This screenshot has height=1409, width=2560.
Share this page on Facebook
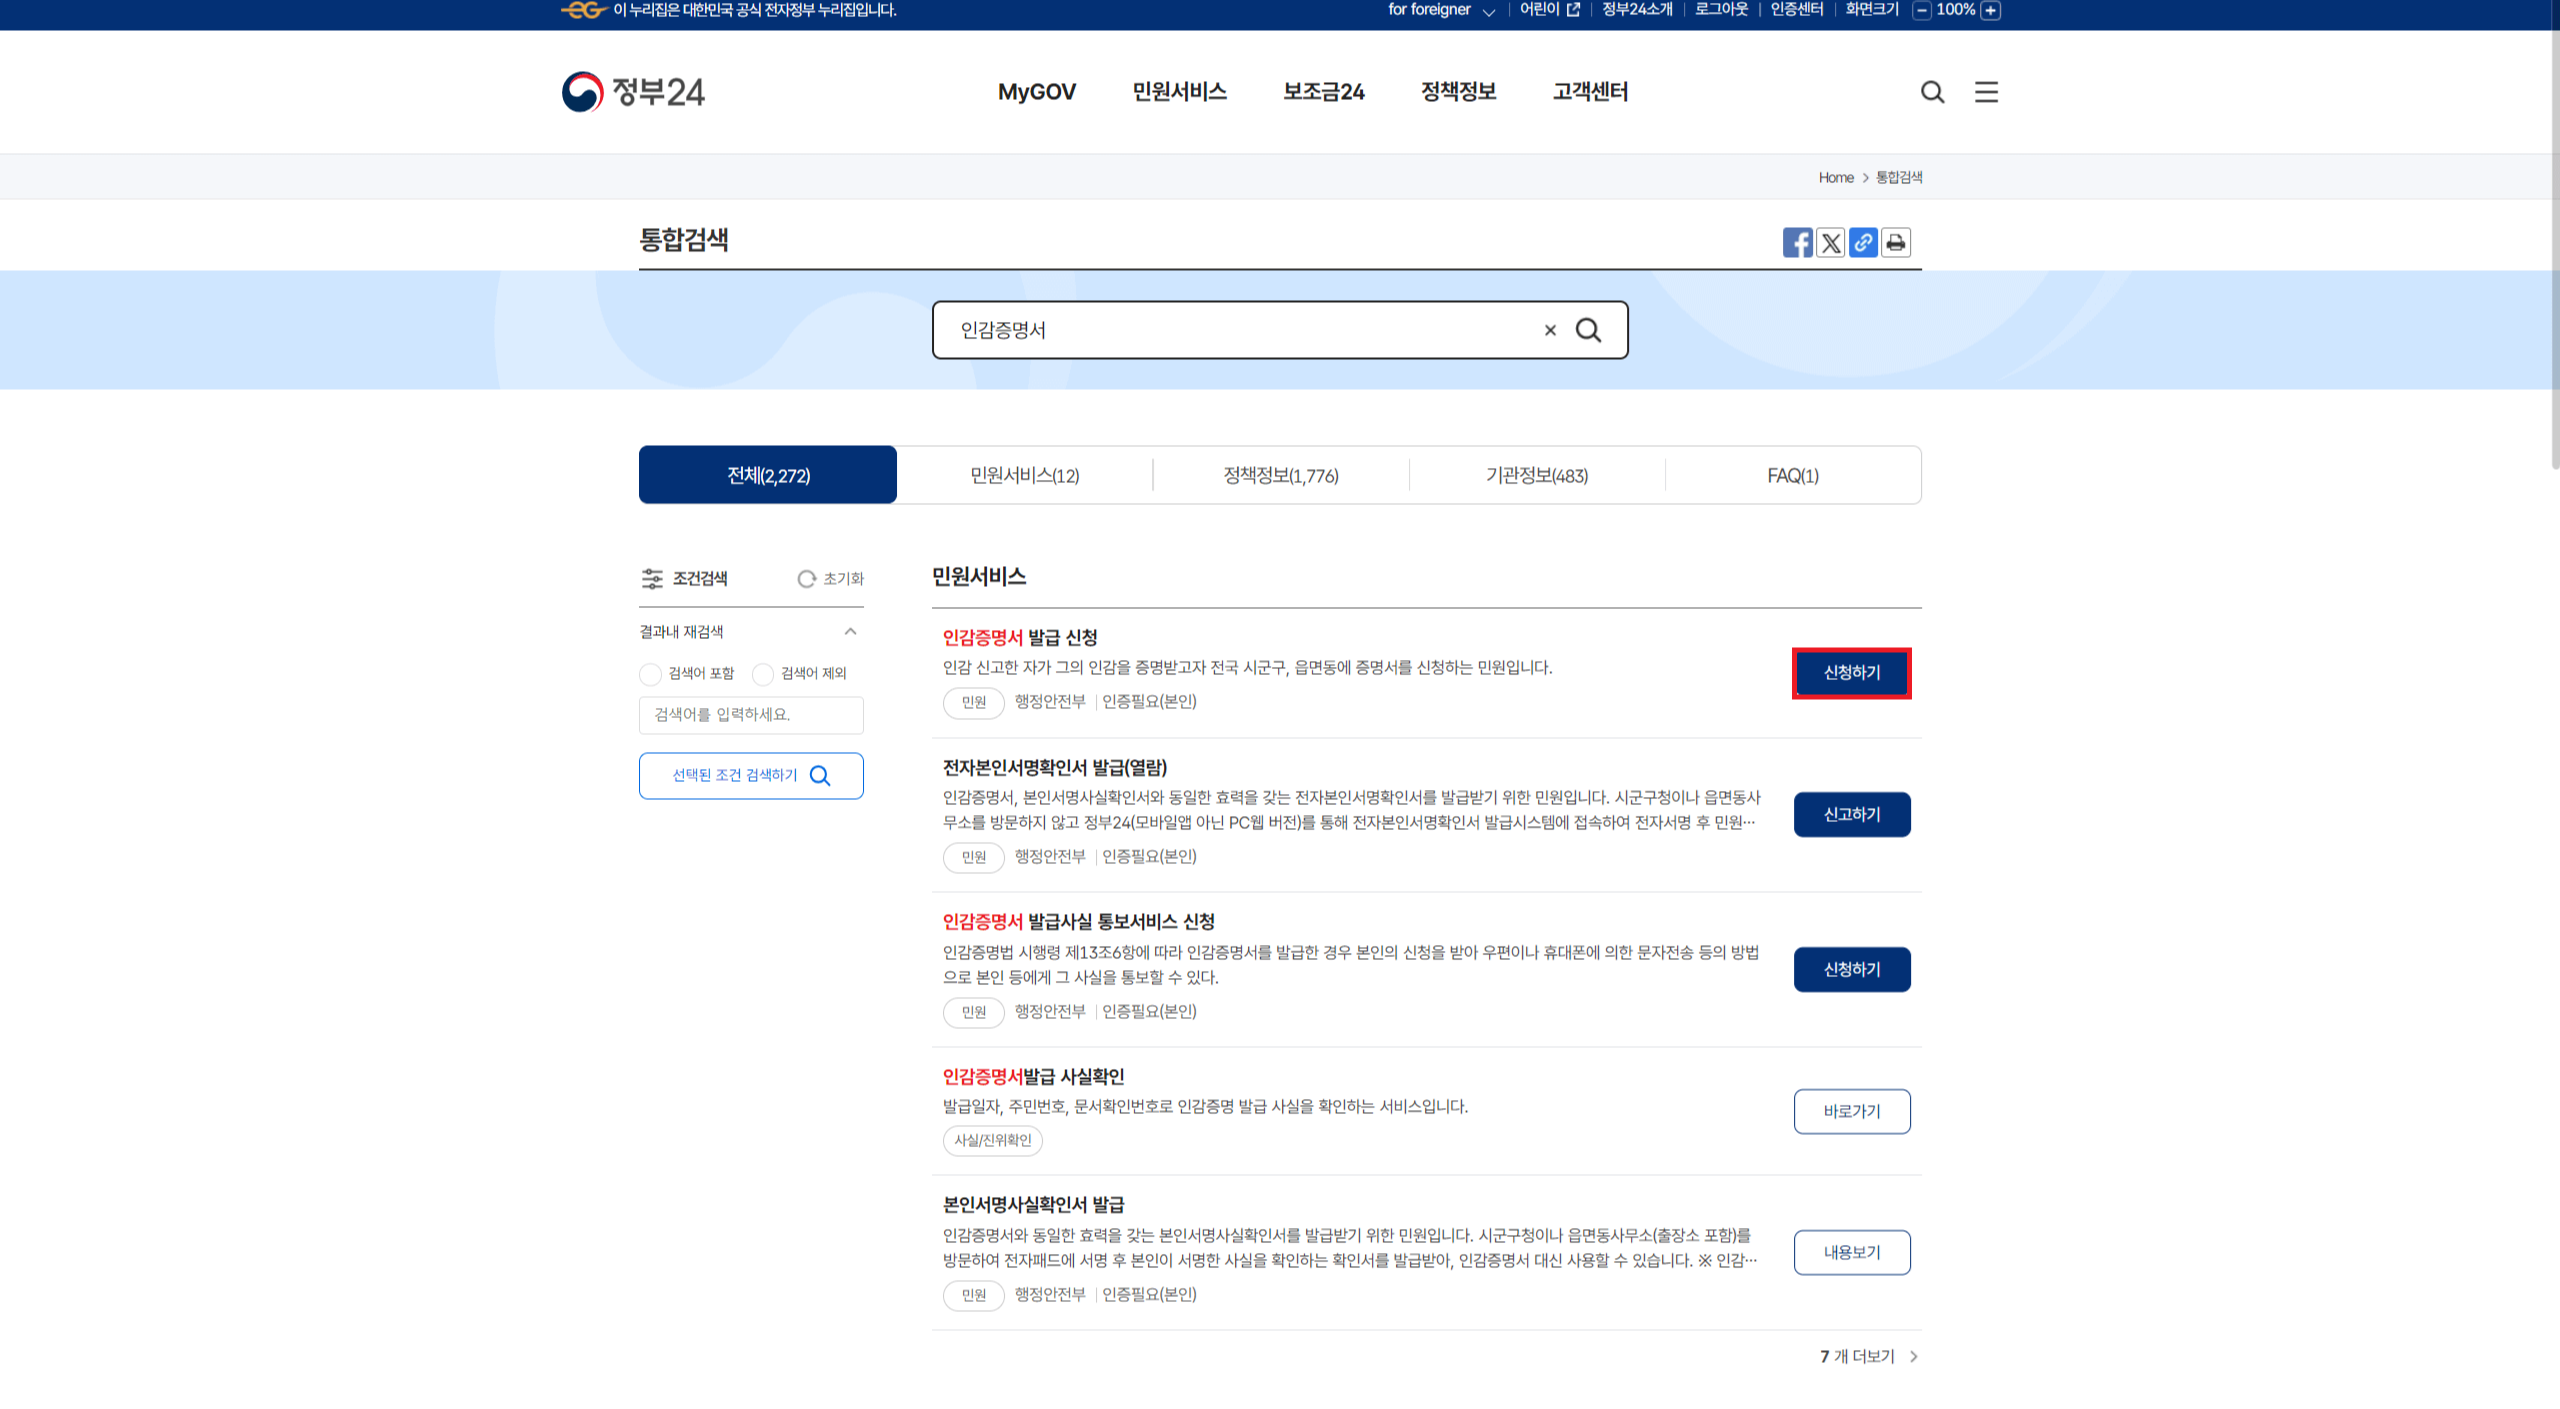click(x=1797, y=242)
